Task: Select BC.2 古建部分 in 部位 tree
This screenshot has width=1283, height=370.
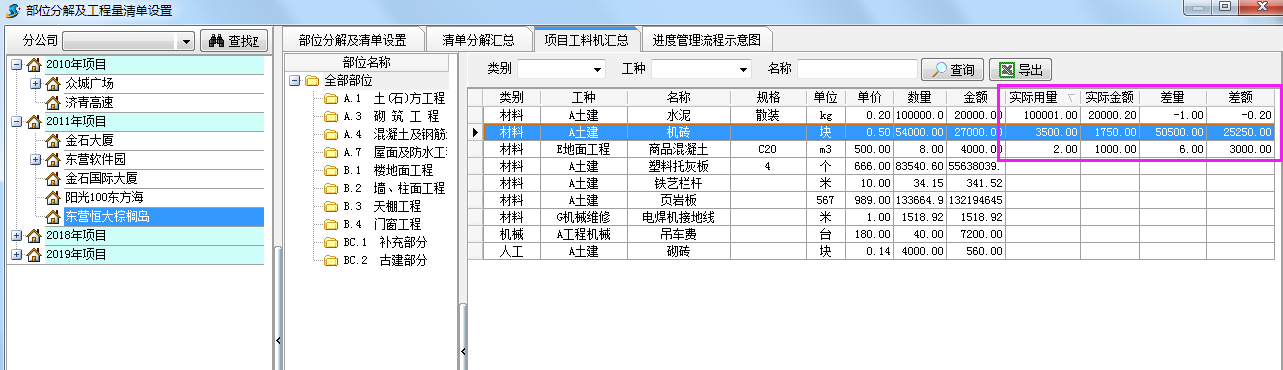Action: click(385, 260)
